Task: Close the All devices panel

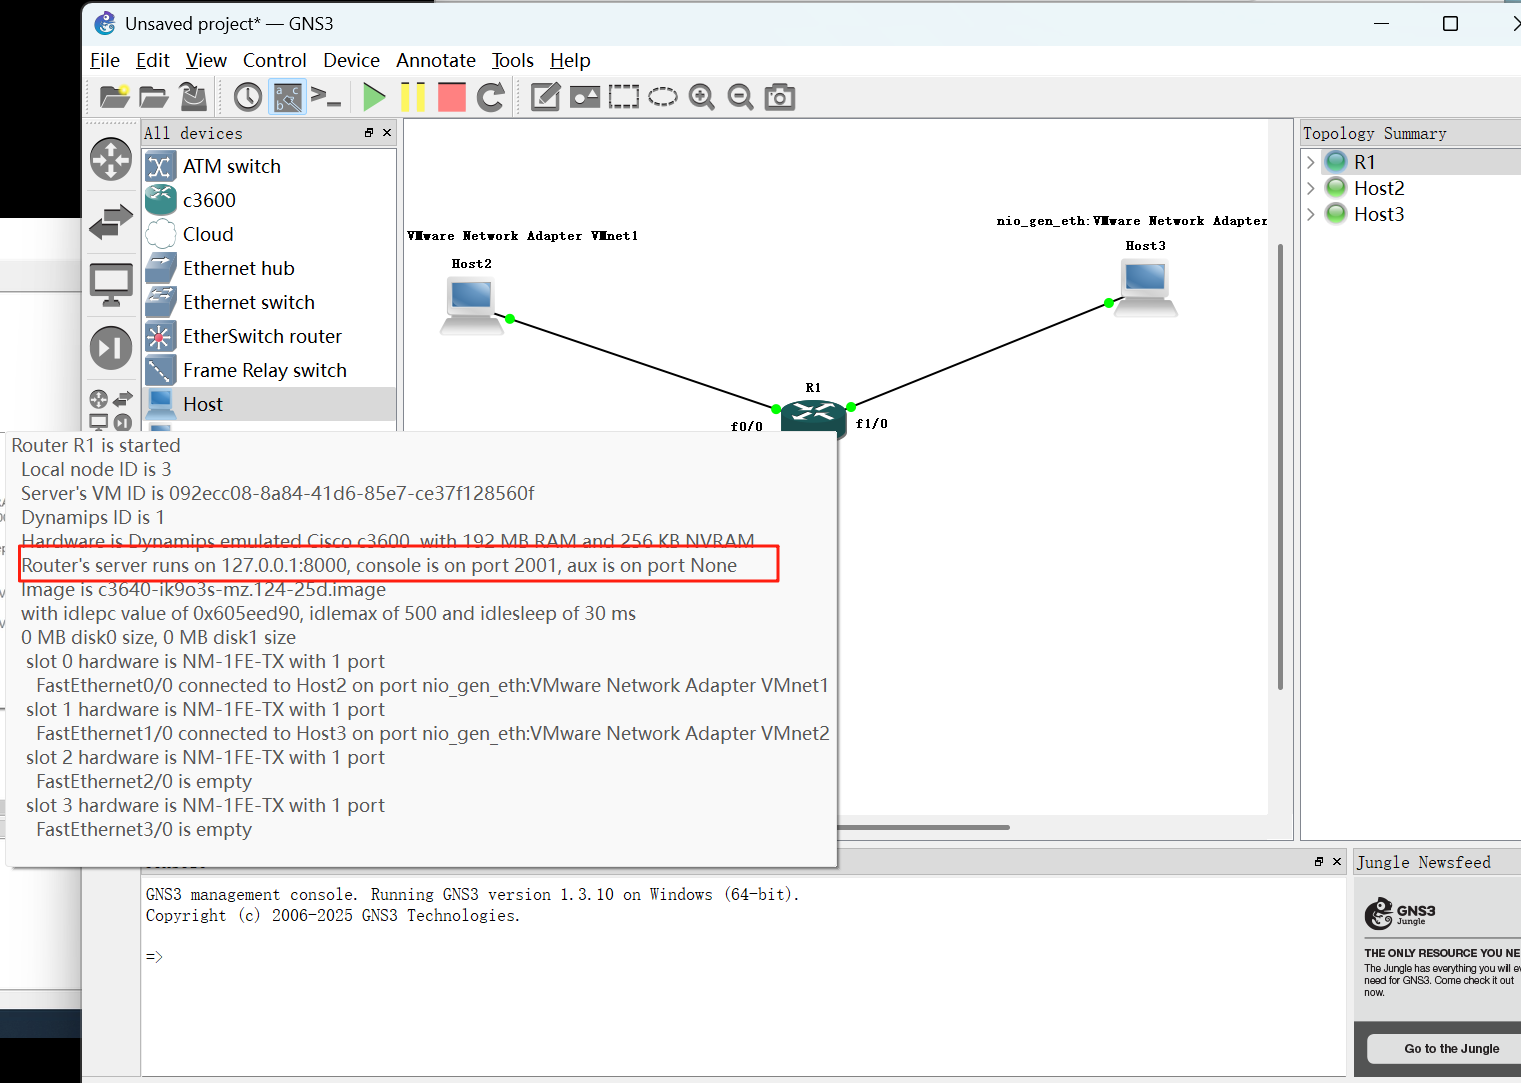Action: point(387,133)
